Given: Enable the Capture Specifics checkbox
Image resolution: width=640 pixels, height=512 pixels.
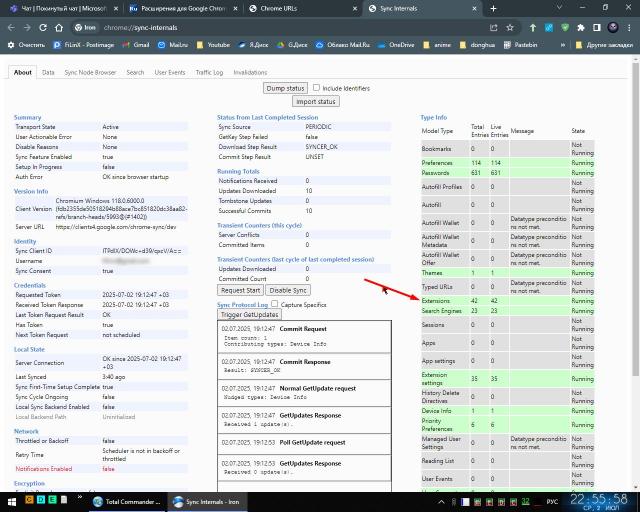Looking at the screenshot, I should 274,304.
